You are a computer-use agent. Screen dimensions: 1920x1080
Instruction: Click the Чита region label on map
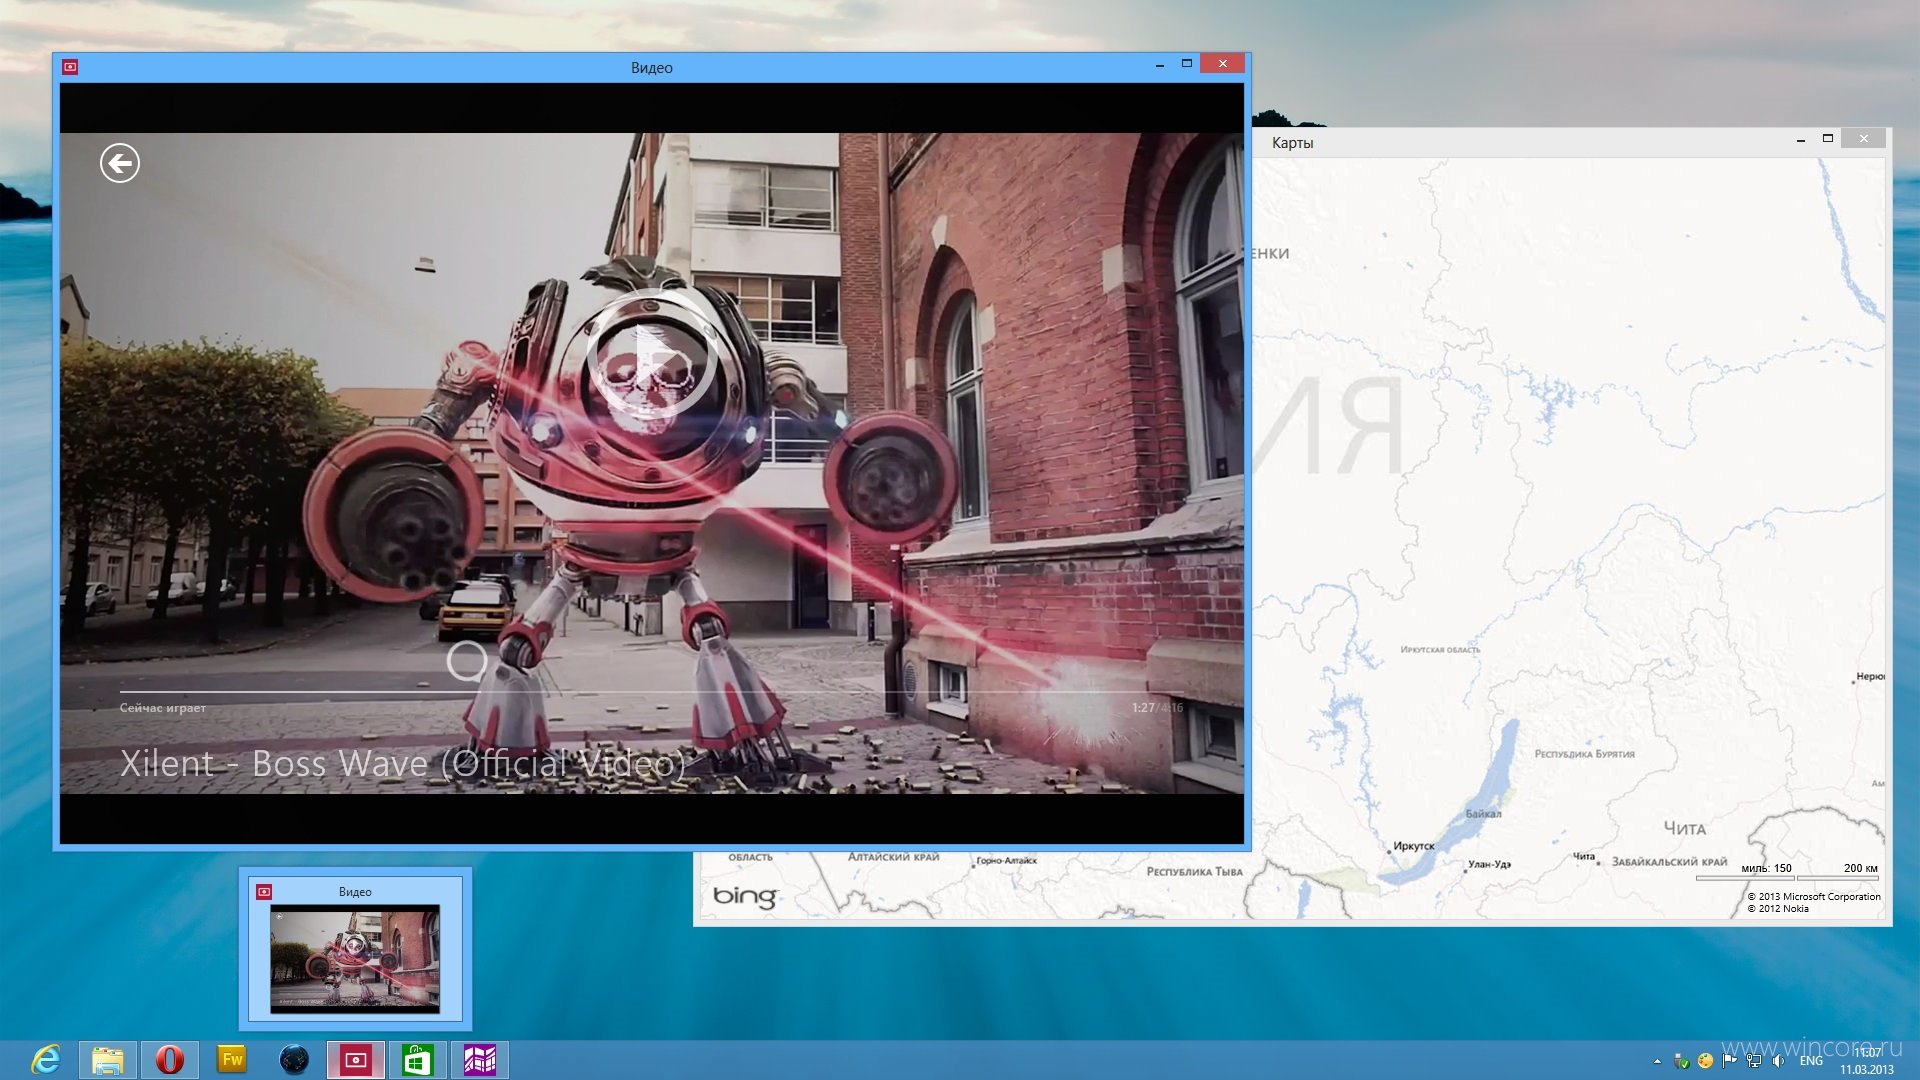click(1685, 829)
